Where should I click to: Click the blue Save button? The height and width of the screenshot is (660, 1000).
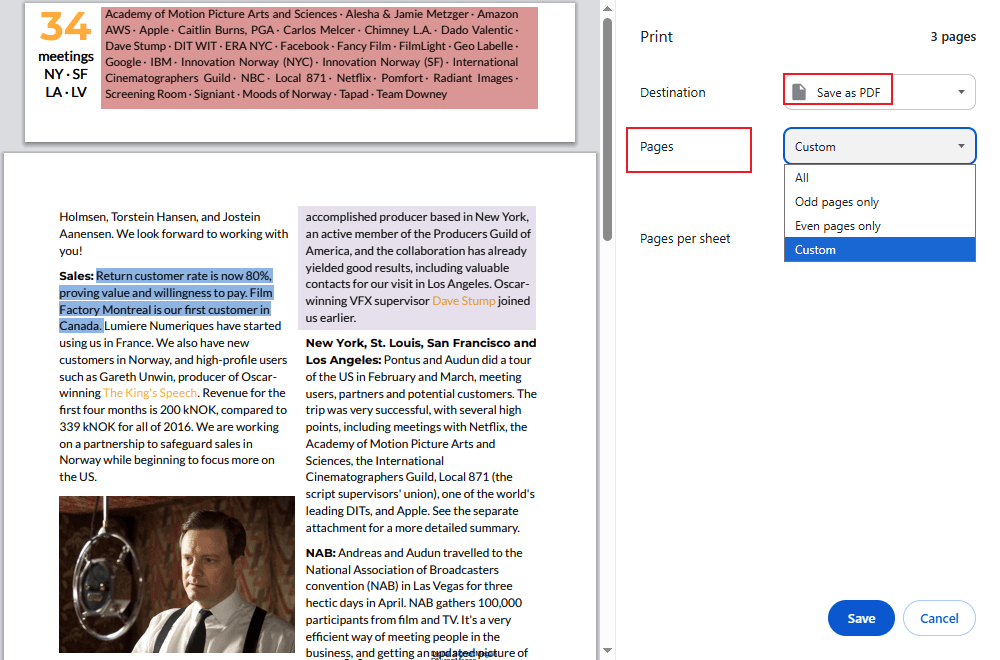861,618
